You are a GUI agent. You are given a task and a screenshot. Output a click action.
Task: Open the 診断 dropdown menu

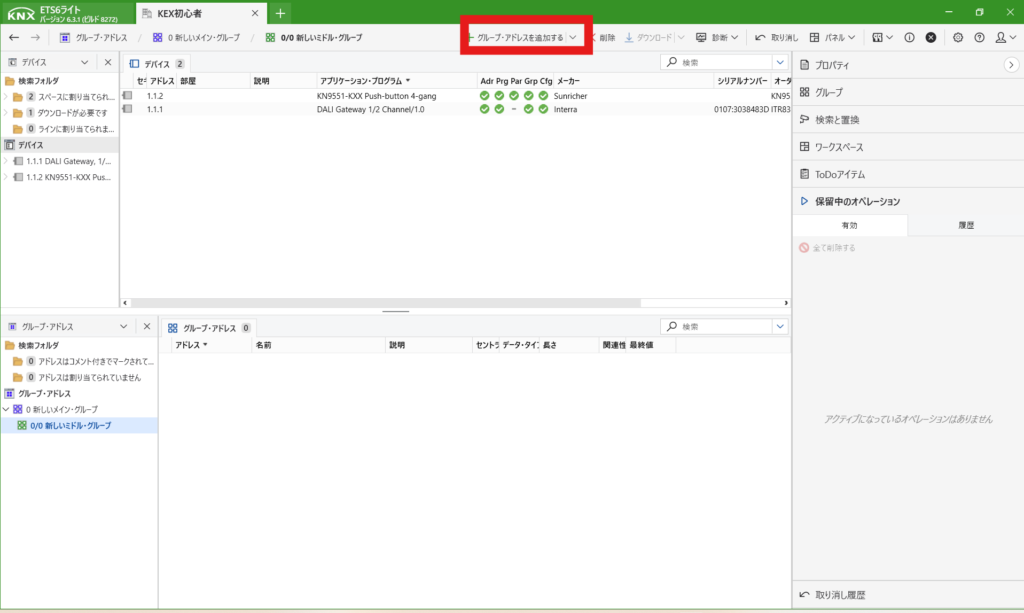[717, 37]
